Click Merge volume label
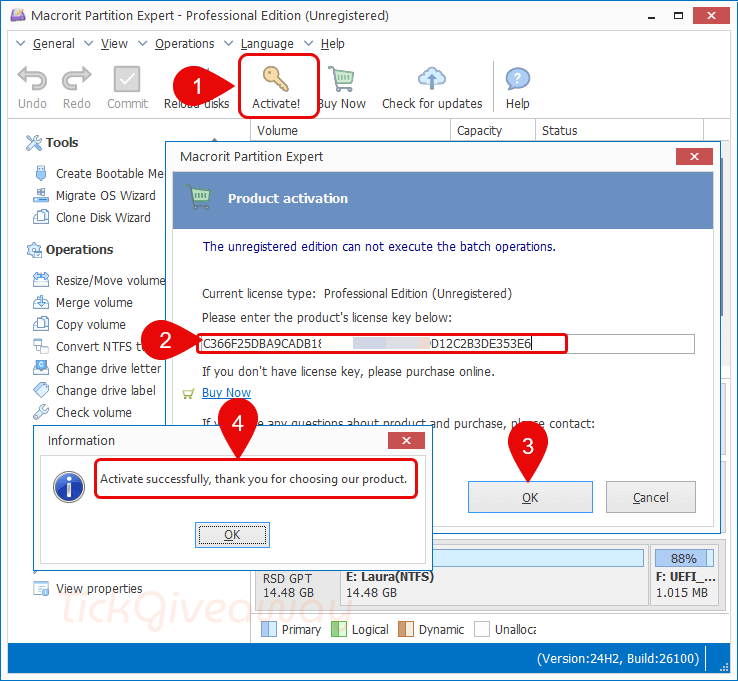The width and height of the screenshot is (738, 681). point(94,302)
